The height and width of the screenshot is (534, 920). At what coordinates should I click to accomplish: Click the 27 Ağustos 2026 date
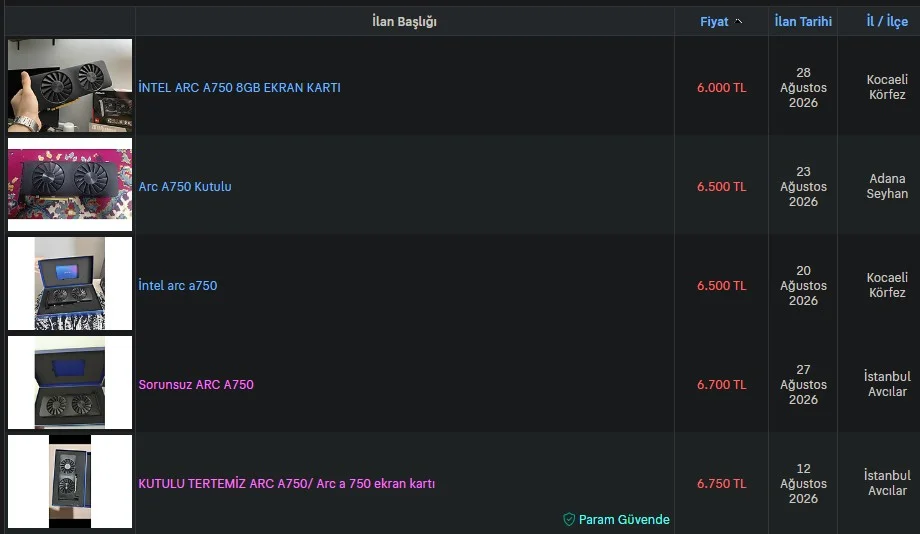pyautogui.click(x=803, y=384)
